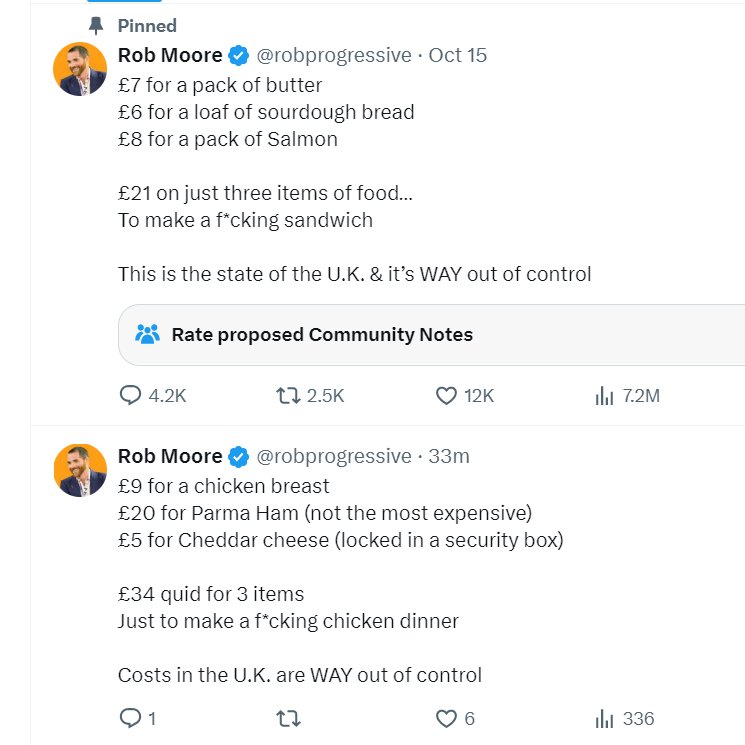The image size is (745, 745).
Task: Click the Community Notes people icon
Action: coord(147,334)
